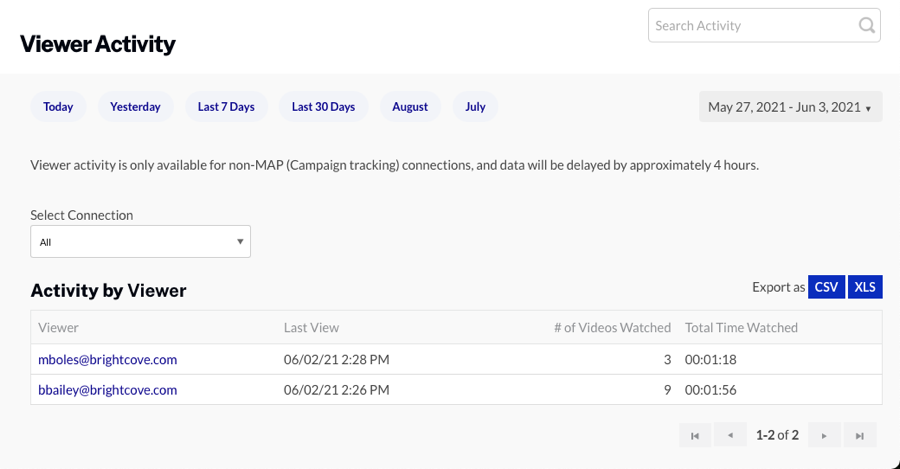900x469 pixels.
Task: Sort by Total Time Watched column
Action: 741,327
